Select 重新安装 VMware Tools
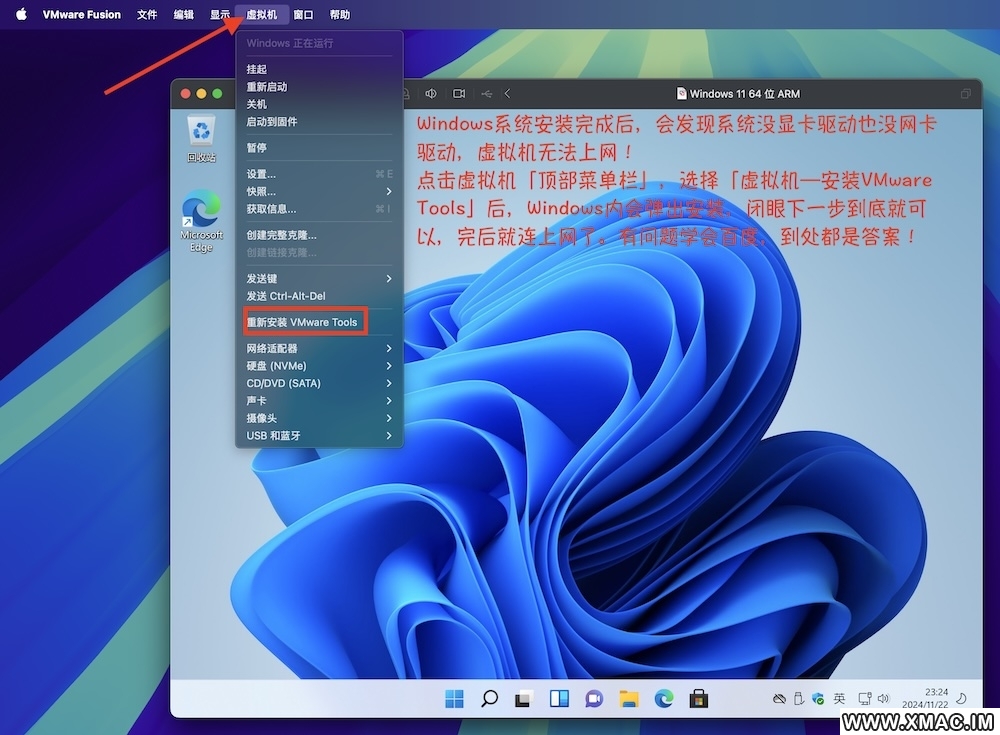 tap(319, 322)
